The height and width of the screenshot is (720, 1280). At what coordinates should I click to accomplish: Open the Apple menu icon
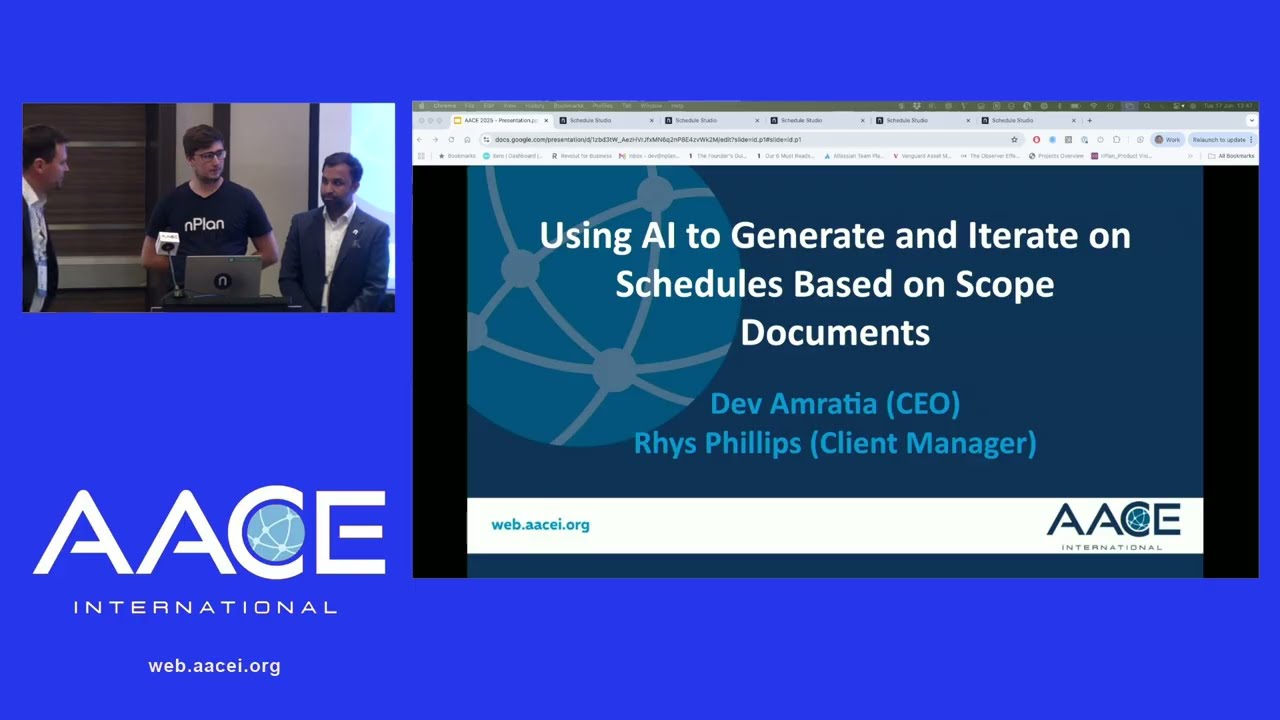[x=422, y=106]
